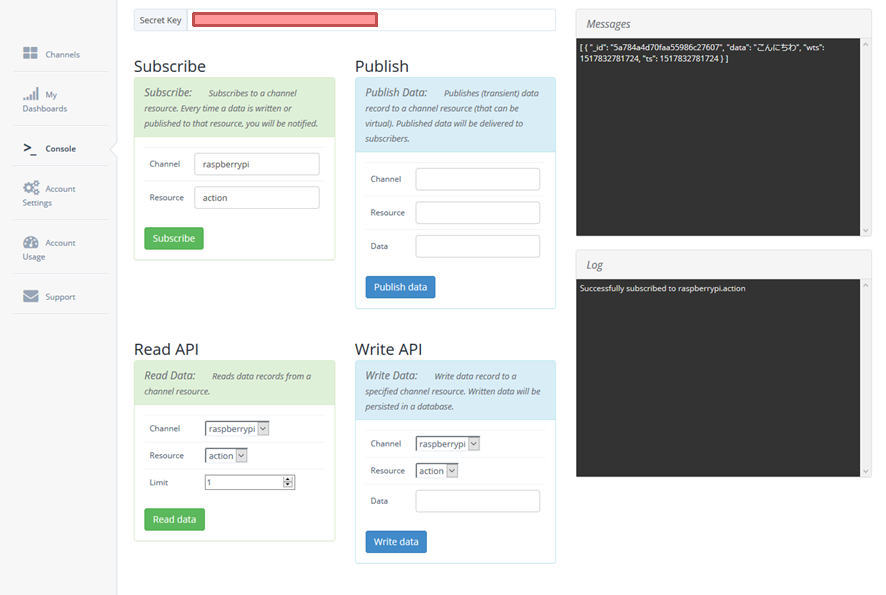Click the Publish data button
886x595 pixels.
click(x=400, y=286)
